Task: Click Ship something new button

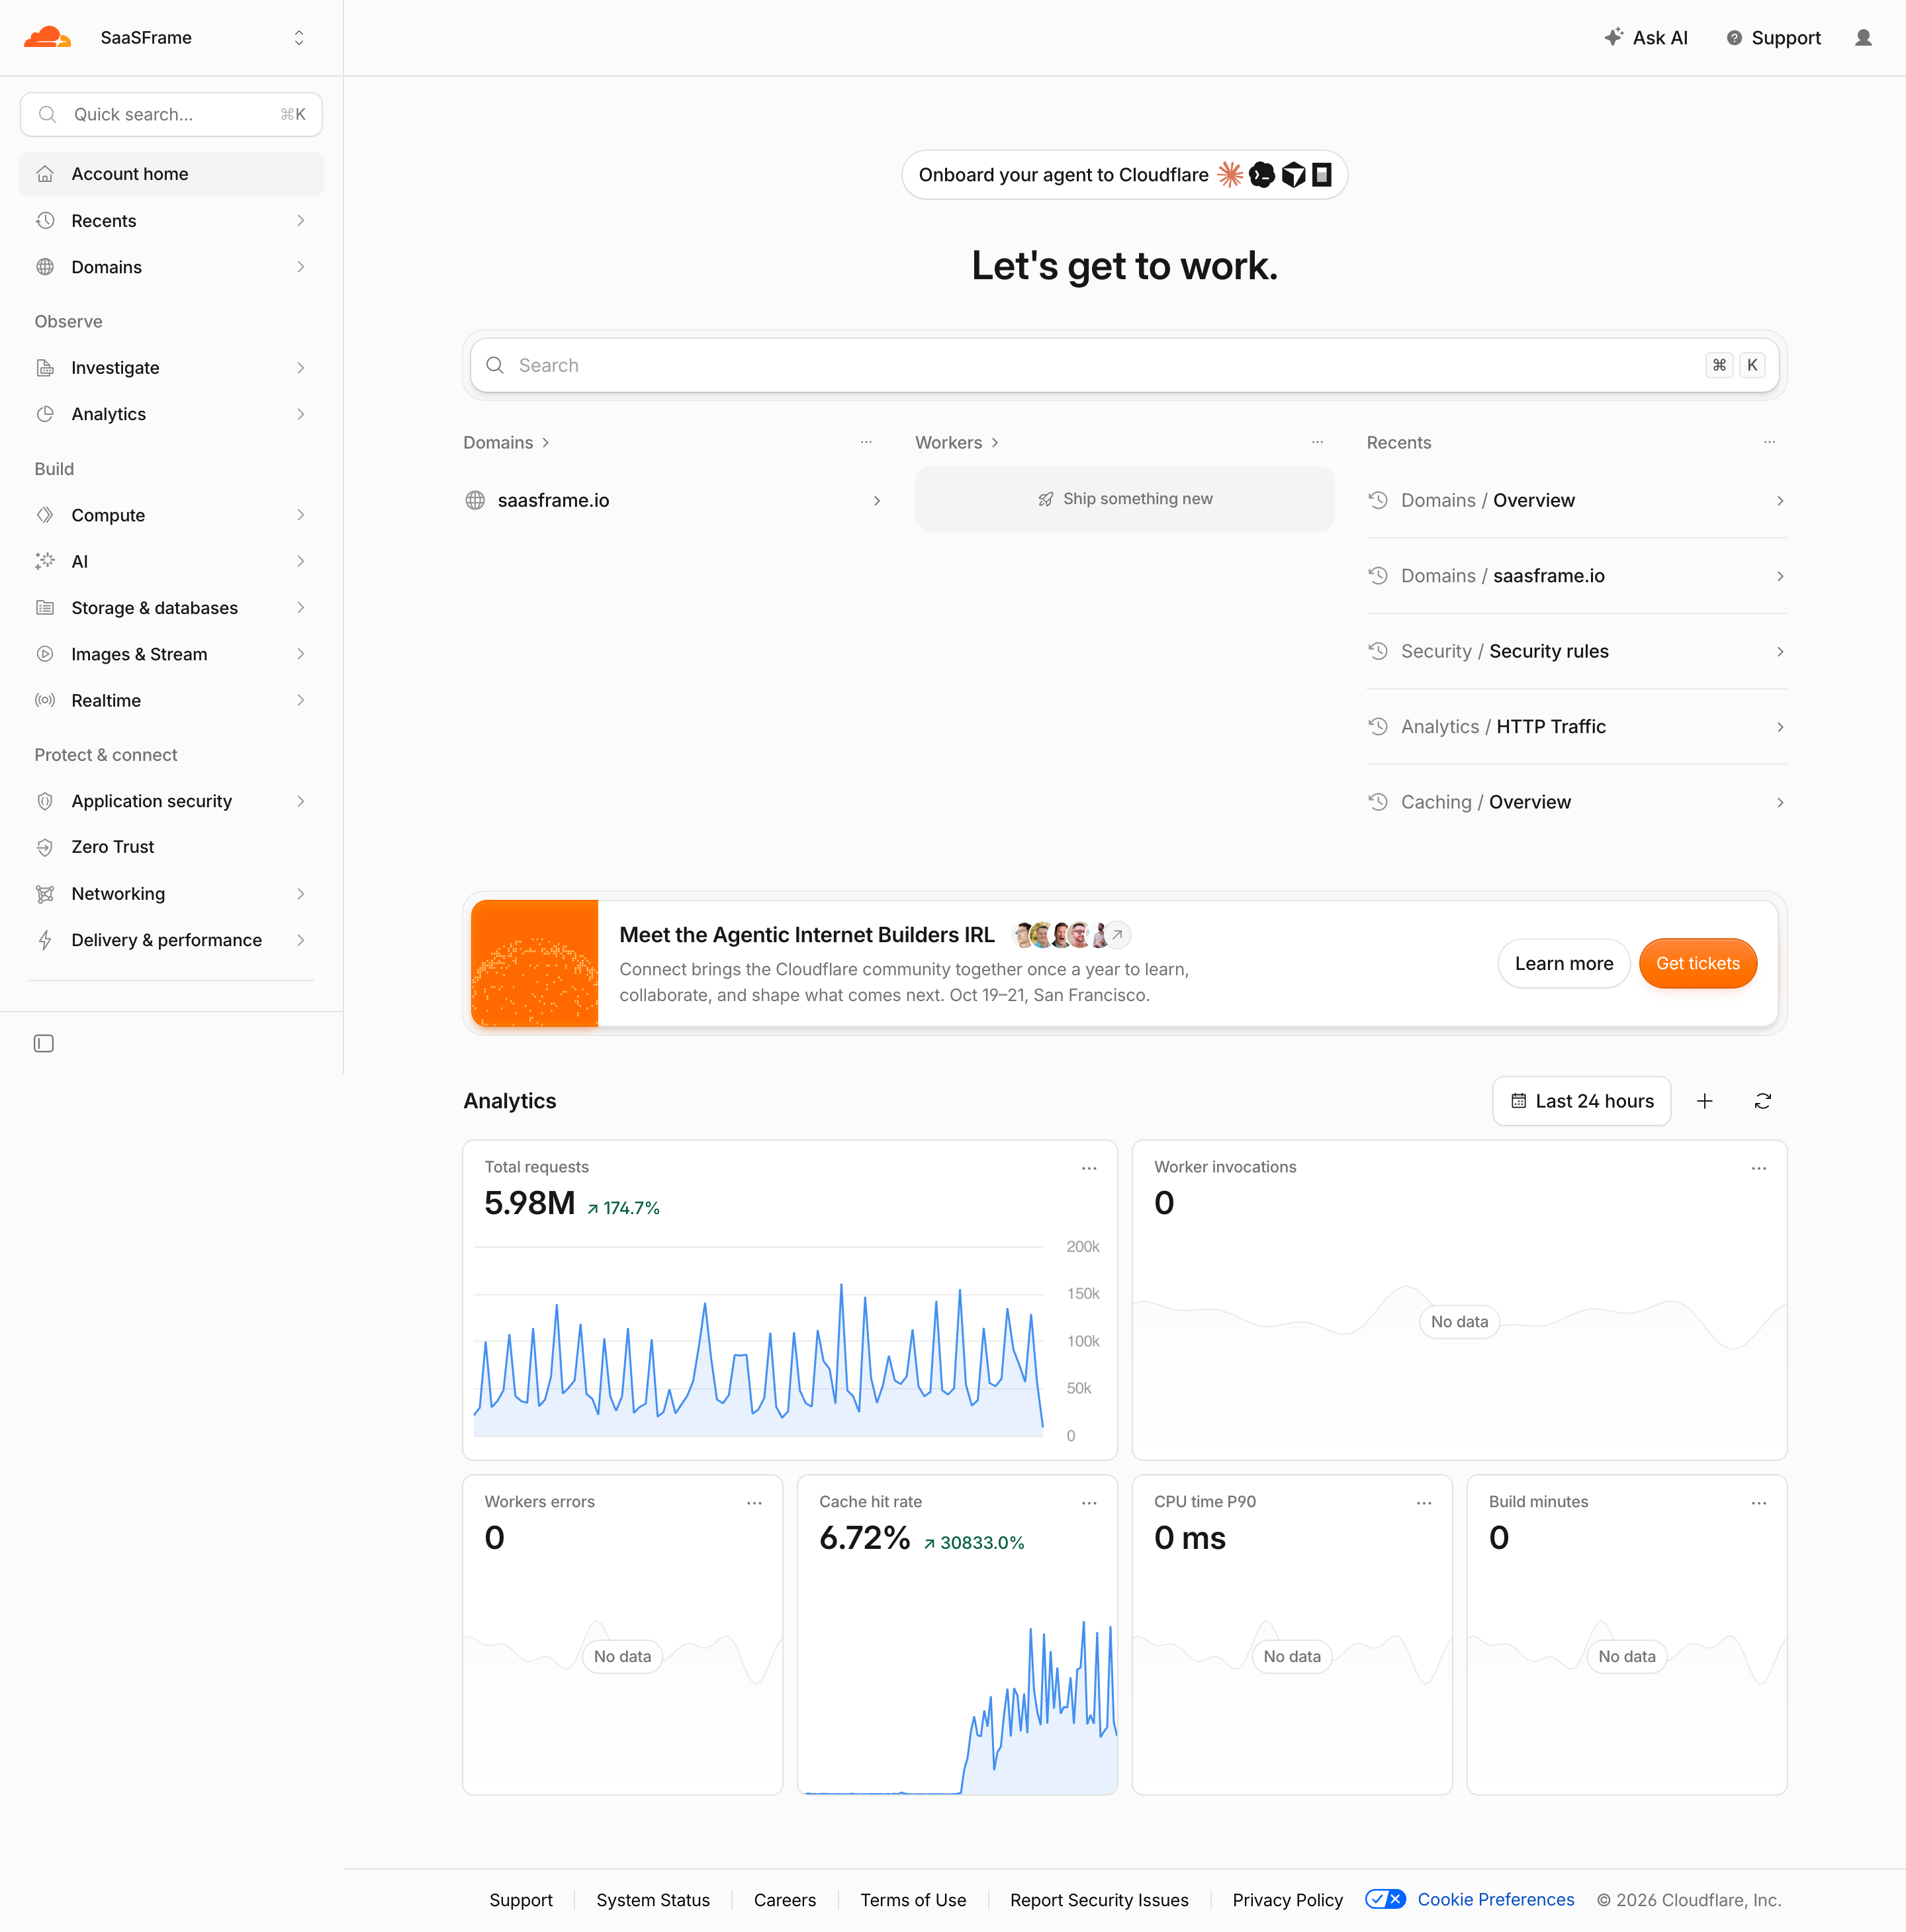Action: click(1124, 499)
